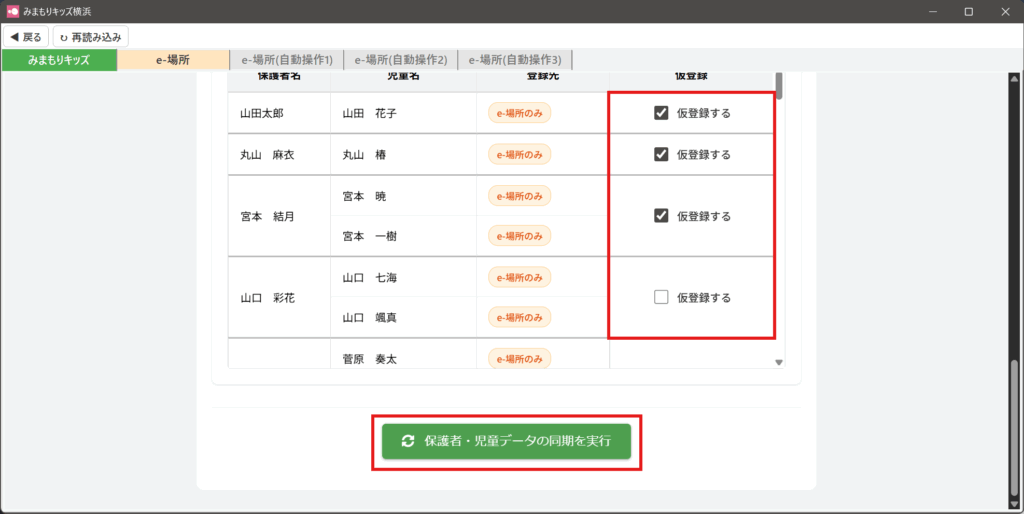Switch to the みまもりキッズ tab
This screenshot has width=1024, height=514.
[60, 60]
